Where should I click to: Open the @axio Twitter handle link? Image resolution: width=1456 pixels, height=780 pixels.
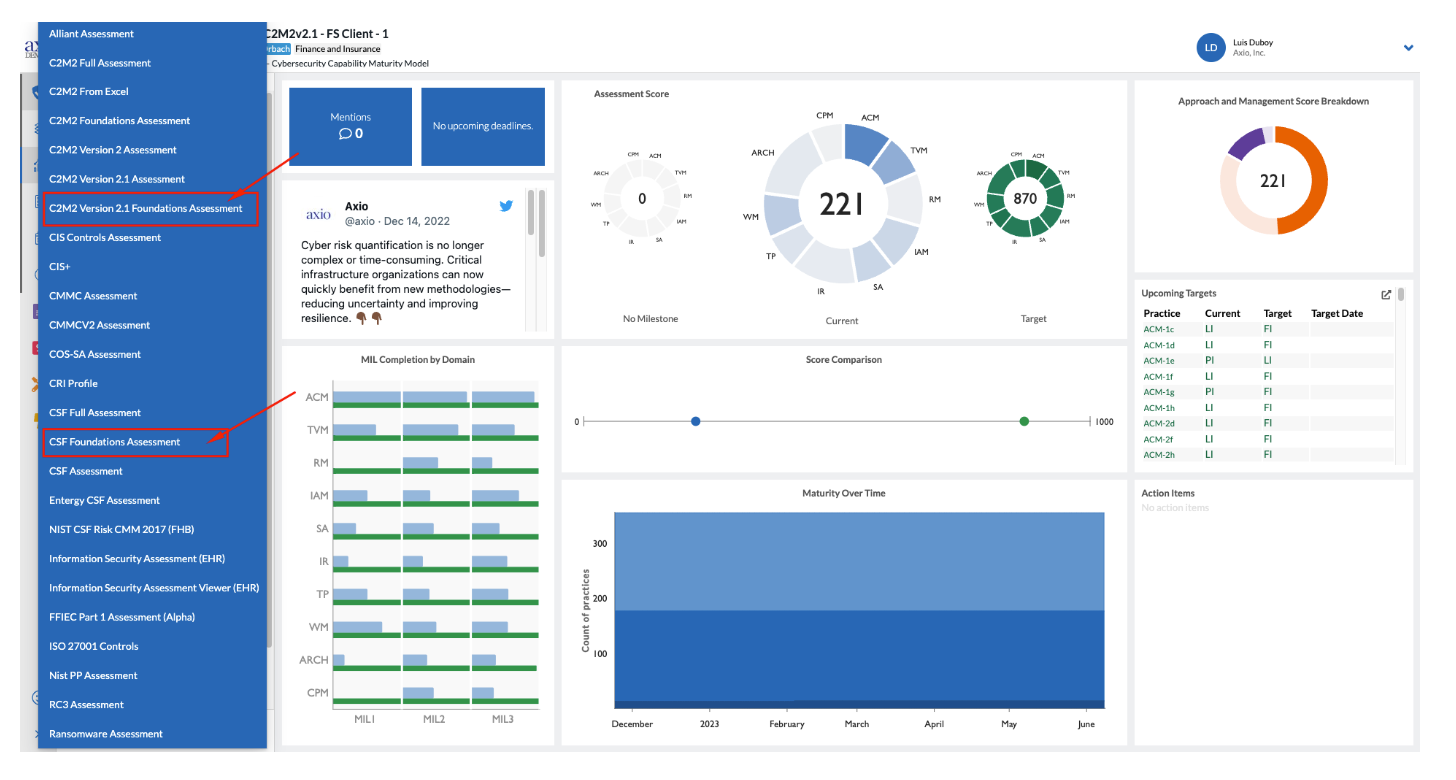(361, 221)
